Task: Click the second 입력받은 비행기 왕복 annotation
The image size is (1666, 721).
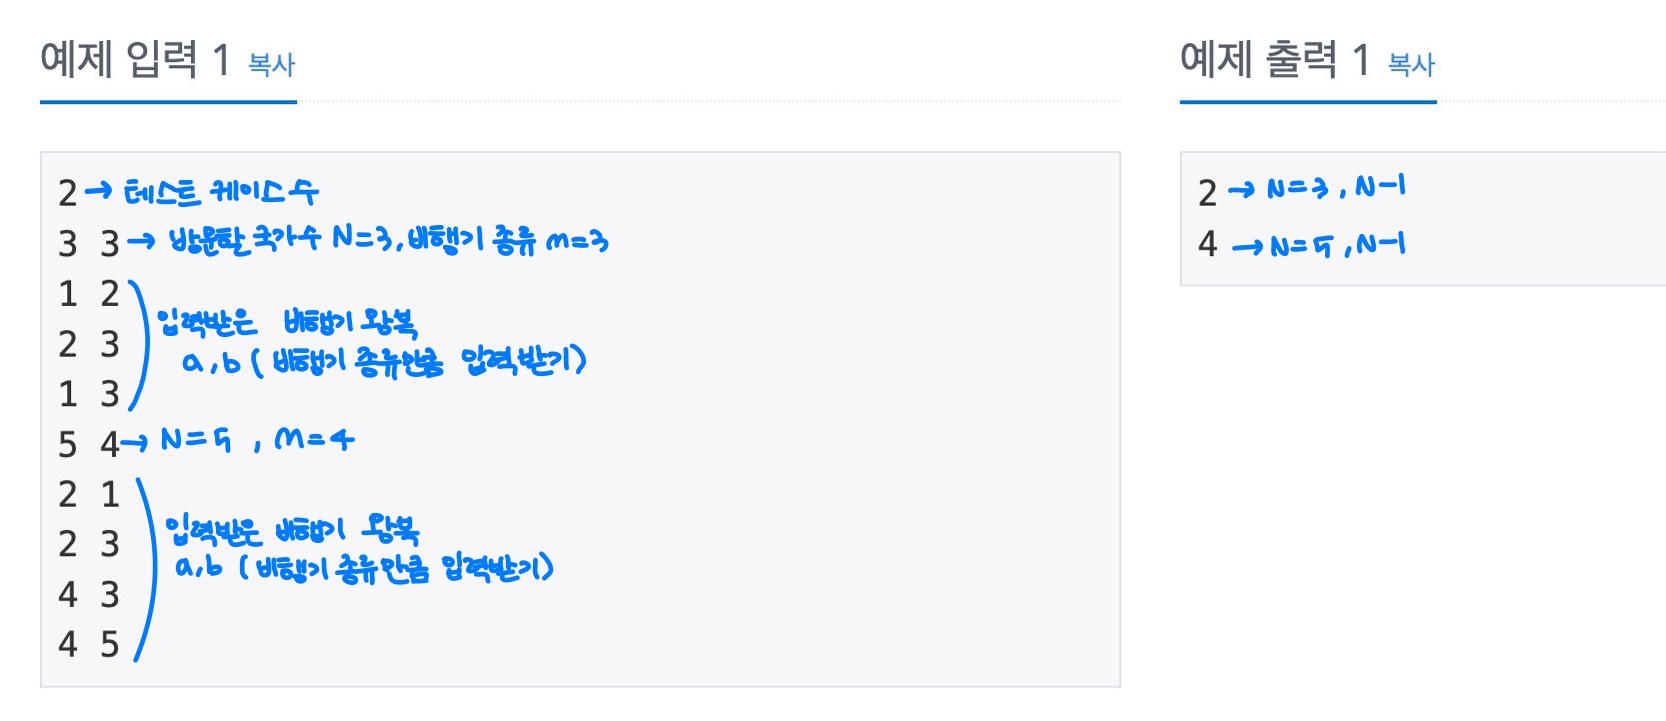Action: 292,529
